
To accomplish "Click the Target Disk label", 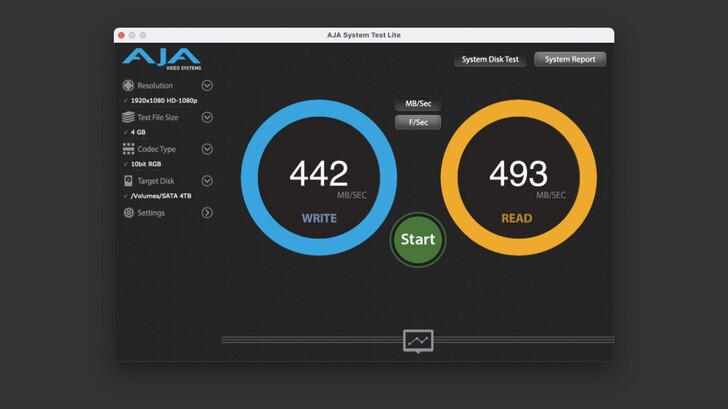I will (x=156, y=181).
